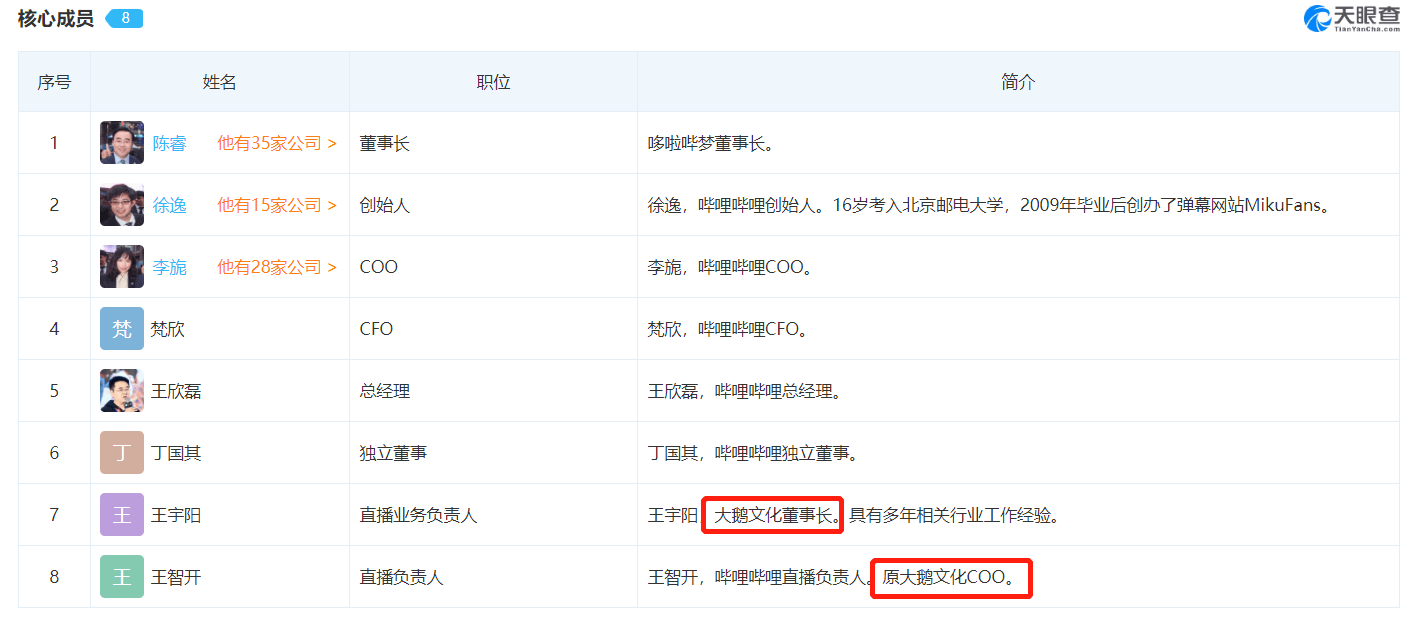Select the 职位 column header

(494, 82)
